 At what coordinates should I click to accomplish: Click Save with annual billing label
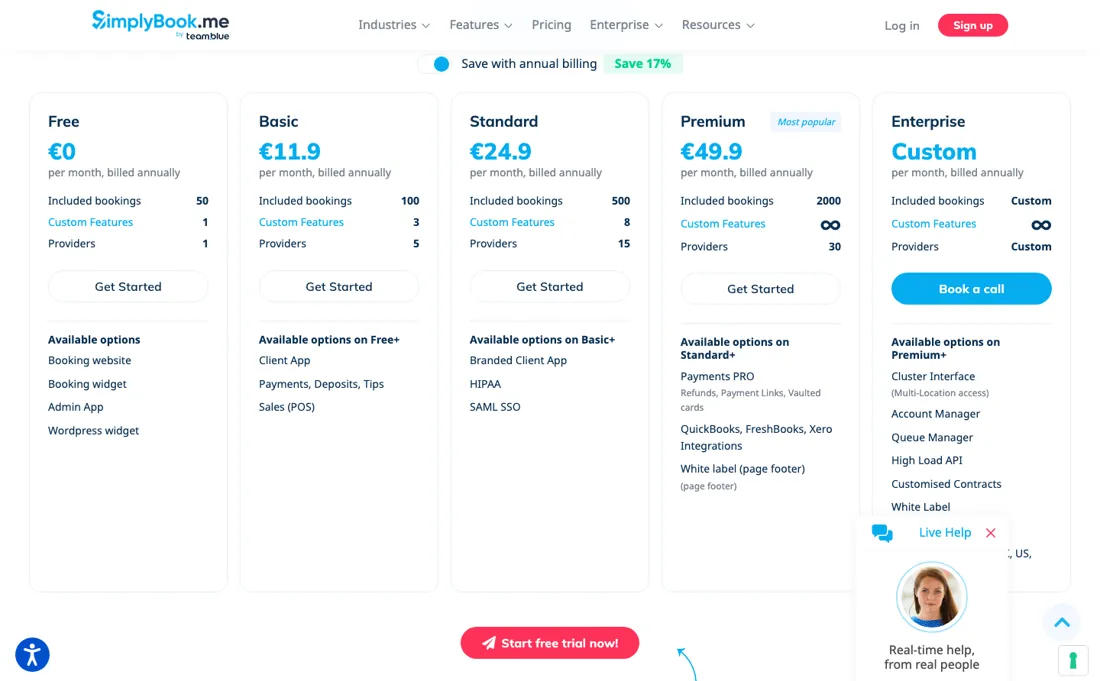tap(529, 64)
